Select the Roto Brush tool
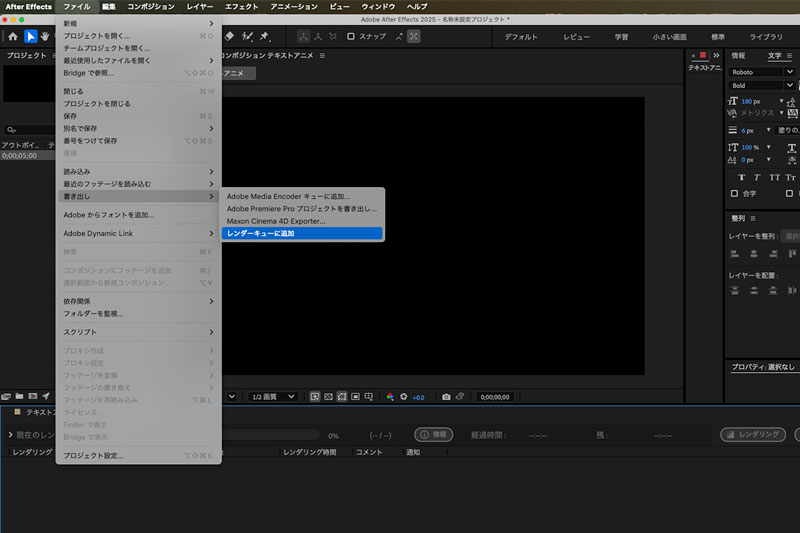The width and height of the screenshot is (800, 533). point(247,36)
